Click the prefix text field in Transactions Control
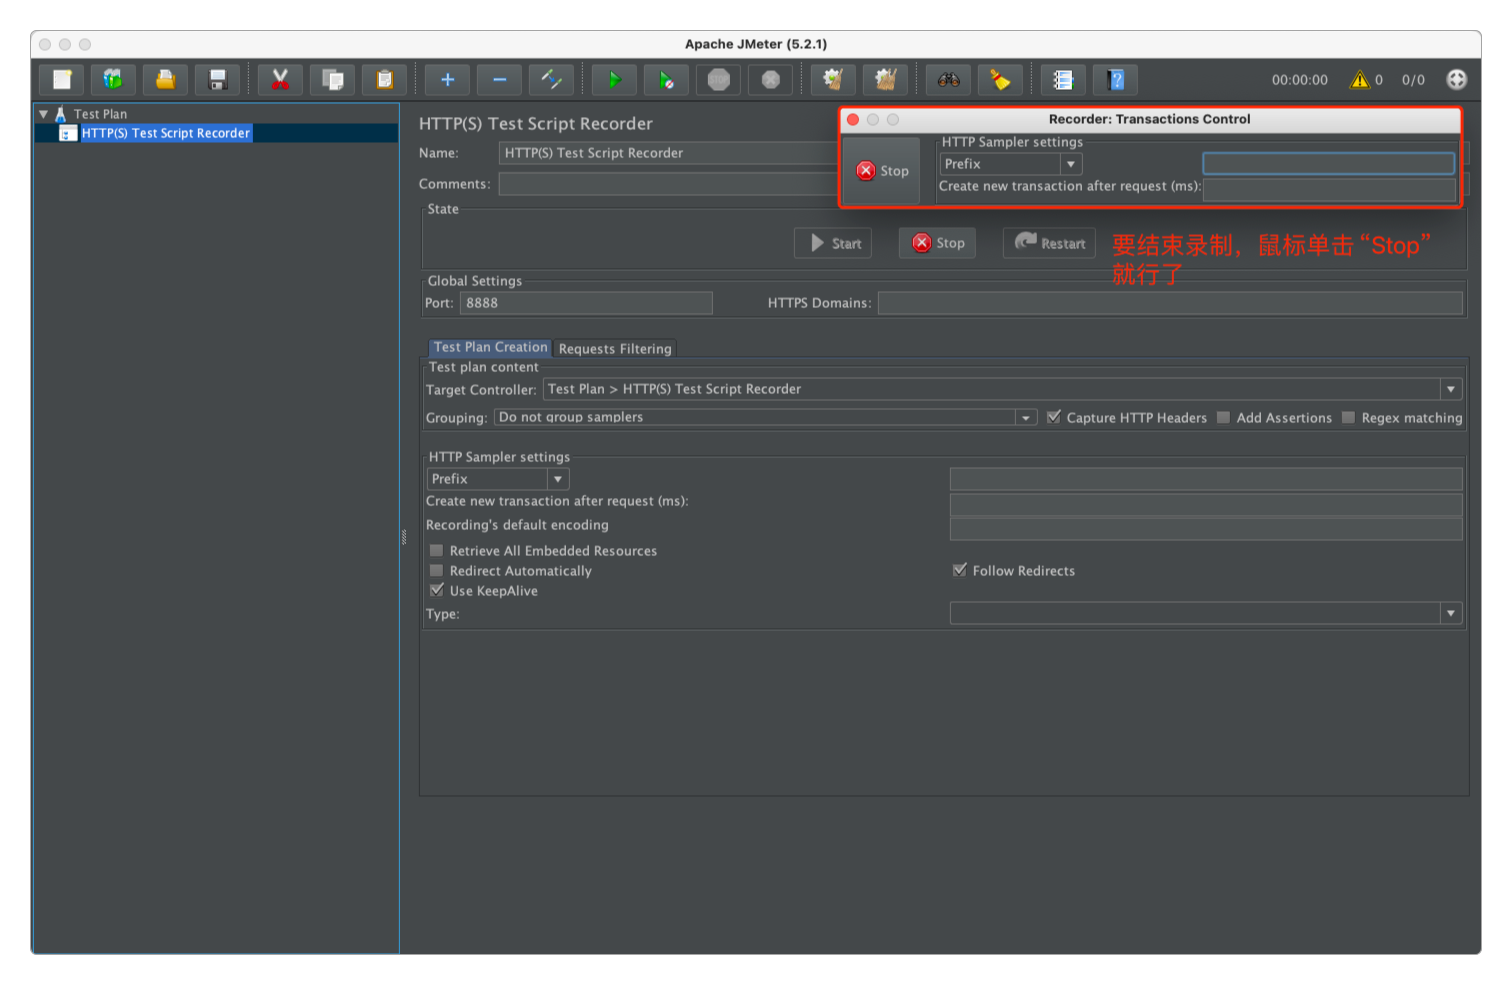The image size is (1512, 985). 1328,164
